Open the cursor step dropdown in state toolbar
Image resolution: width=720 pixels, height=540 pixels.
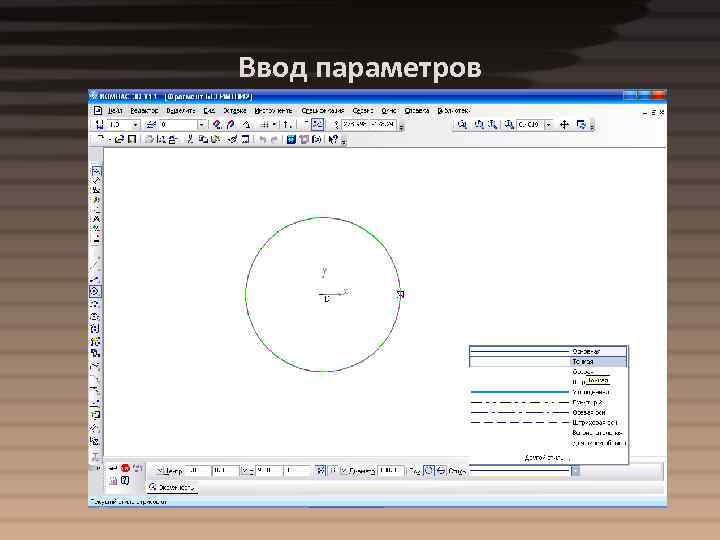point(135,125)
